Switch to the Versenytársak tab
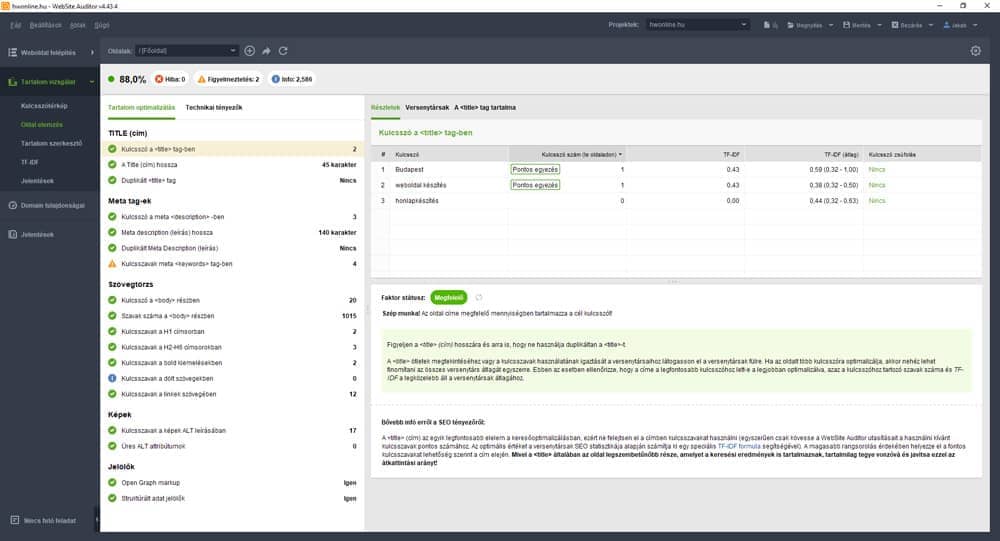Image resolution: width=1000 pixels, height=541 pixels. [x=427, y=107]
